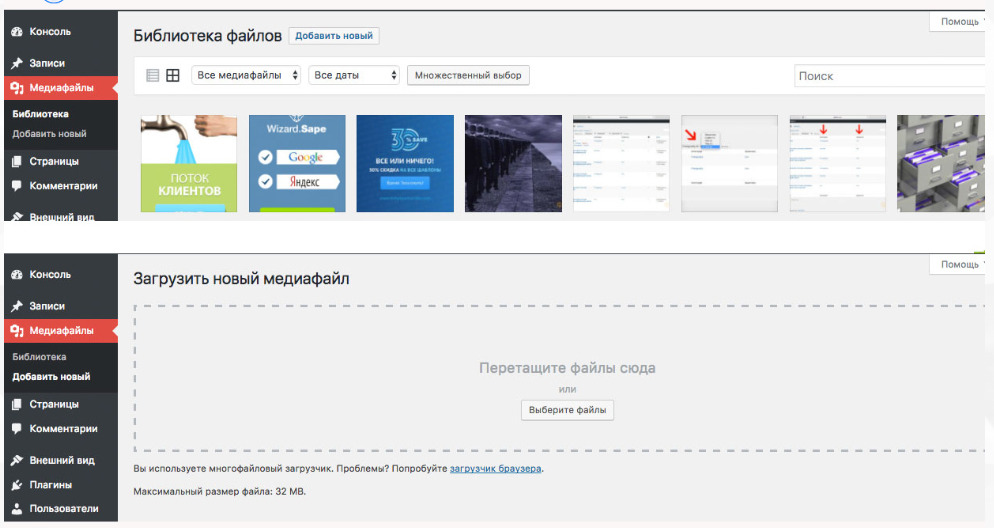Open Комментарии in the top screenshot sidebar
Viewport: 994px width, 528px height.
[61, 186]
